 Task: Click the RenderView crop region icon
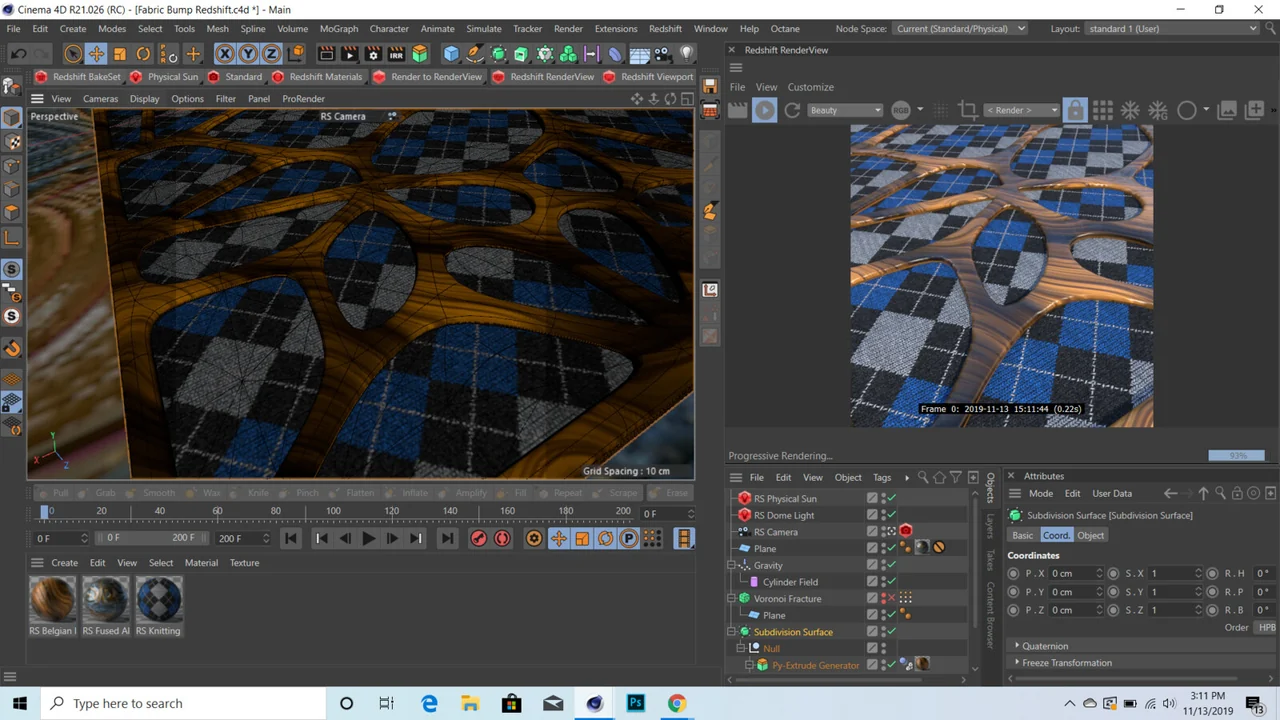point(967,110)
